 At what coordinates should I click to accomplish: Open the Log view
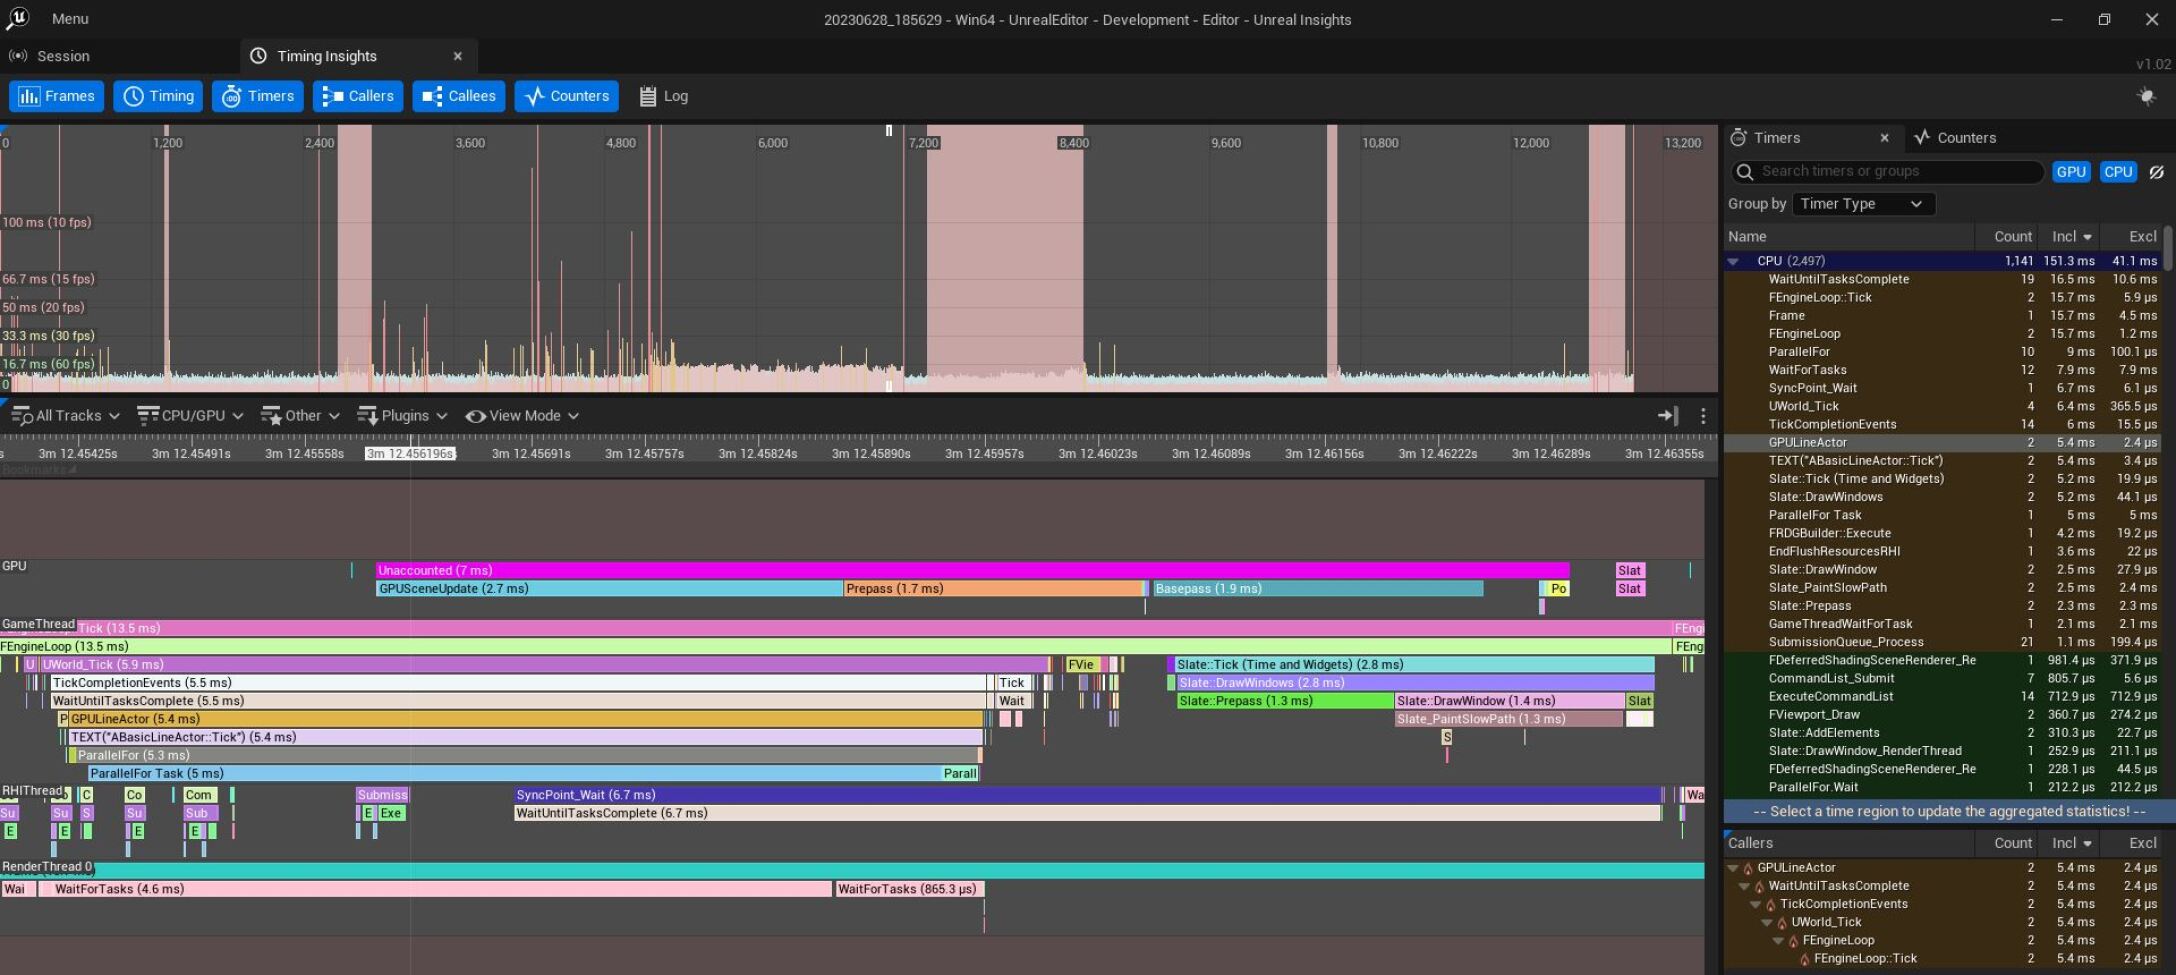pos(663,96)
